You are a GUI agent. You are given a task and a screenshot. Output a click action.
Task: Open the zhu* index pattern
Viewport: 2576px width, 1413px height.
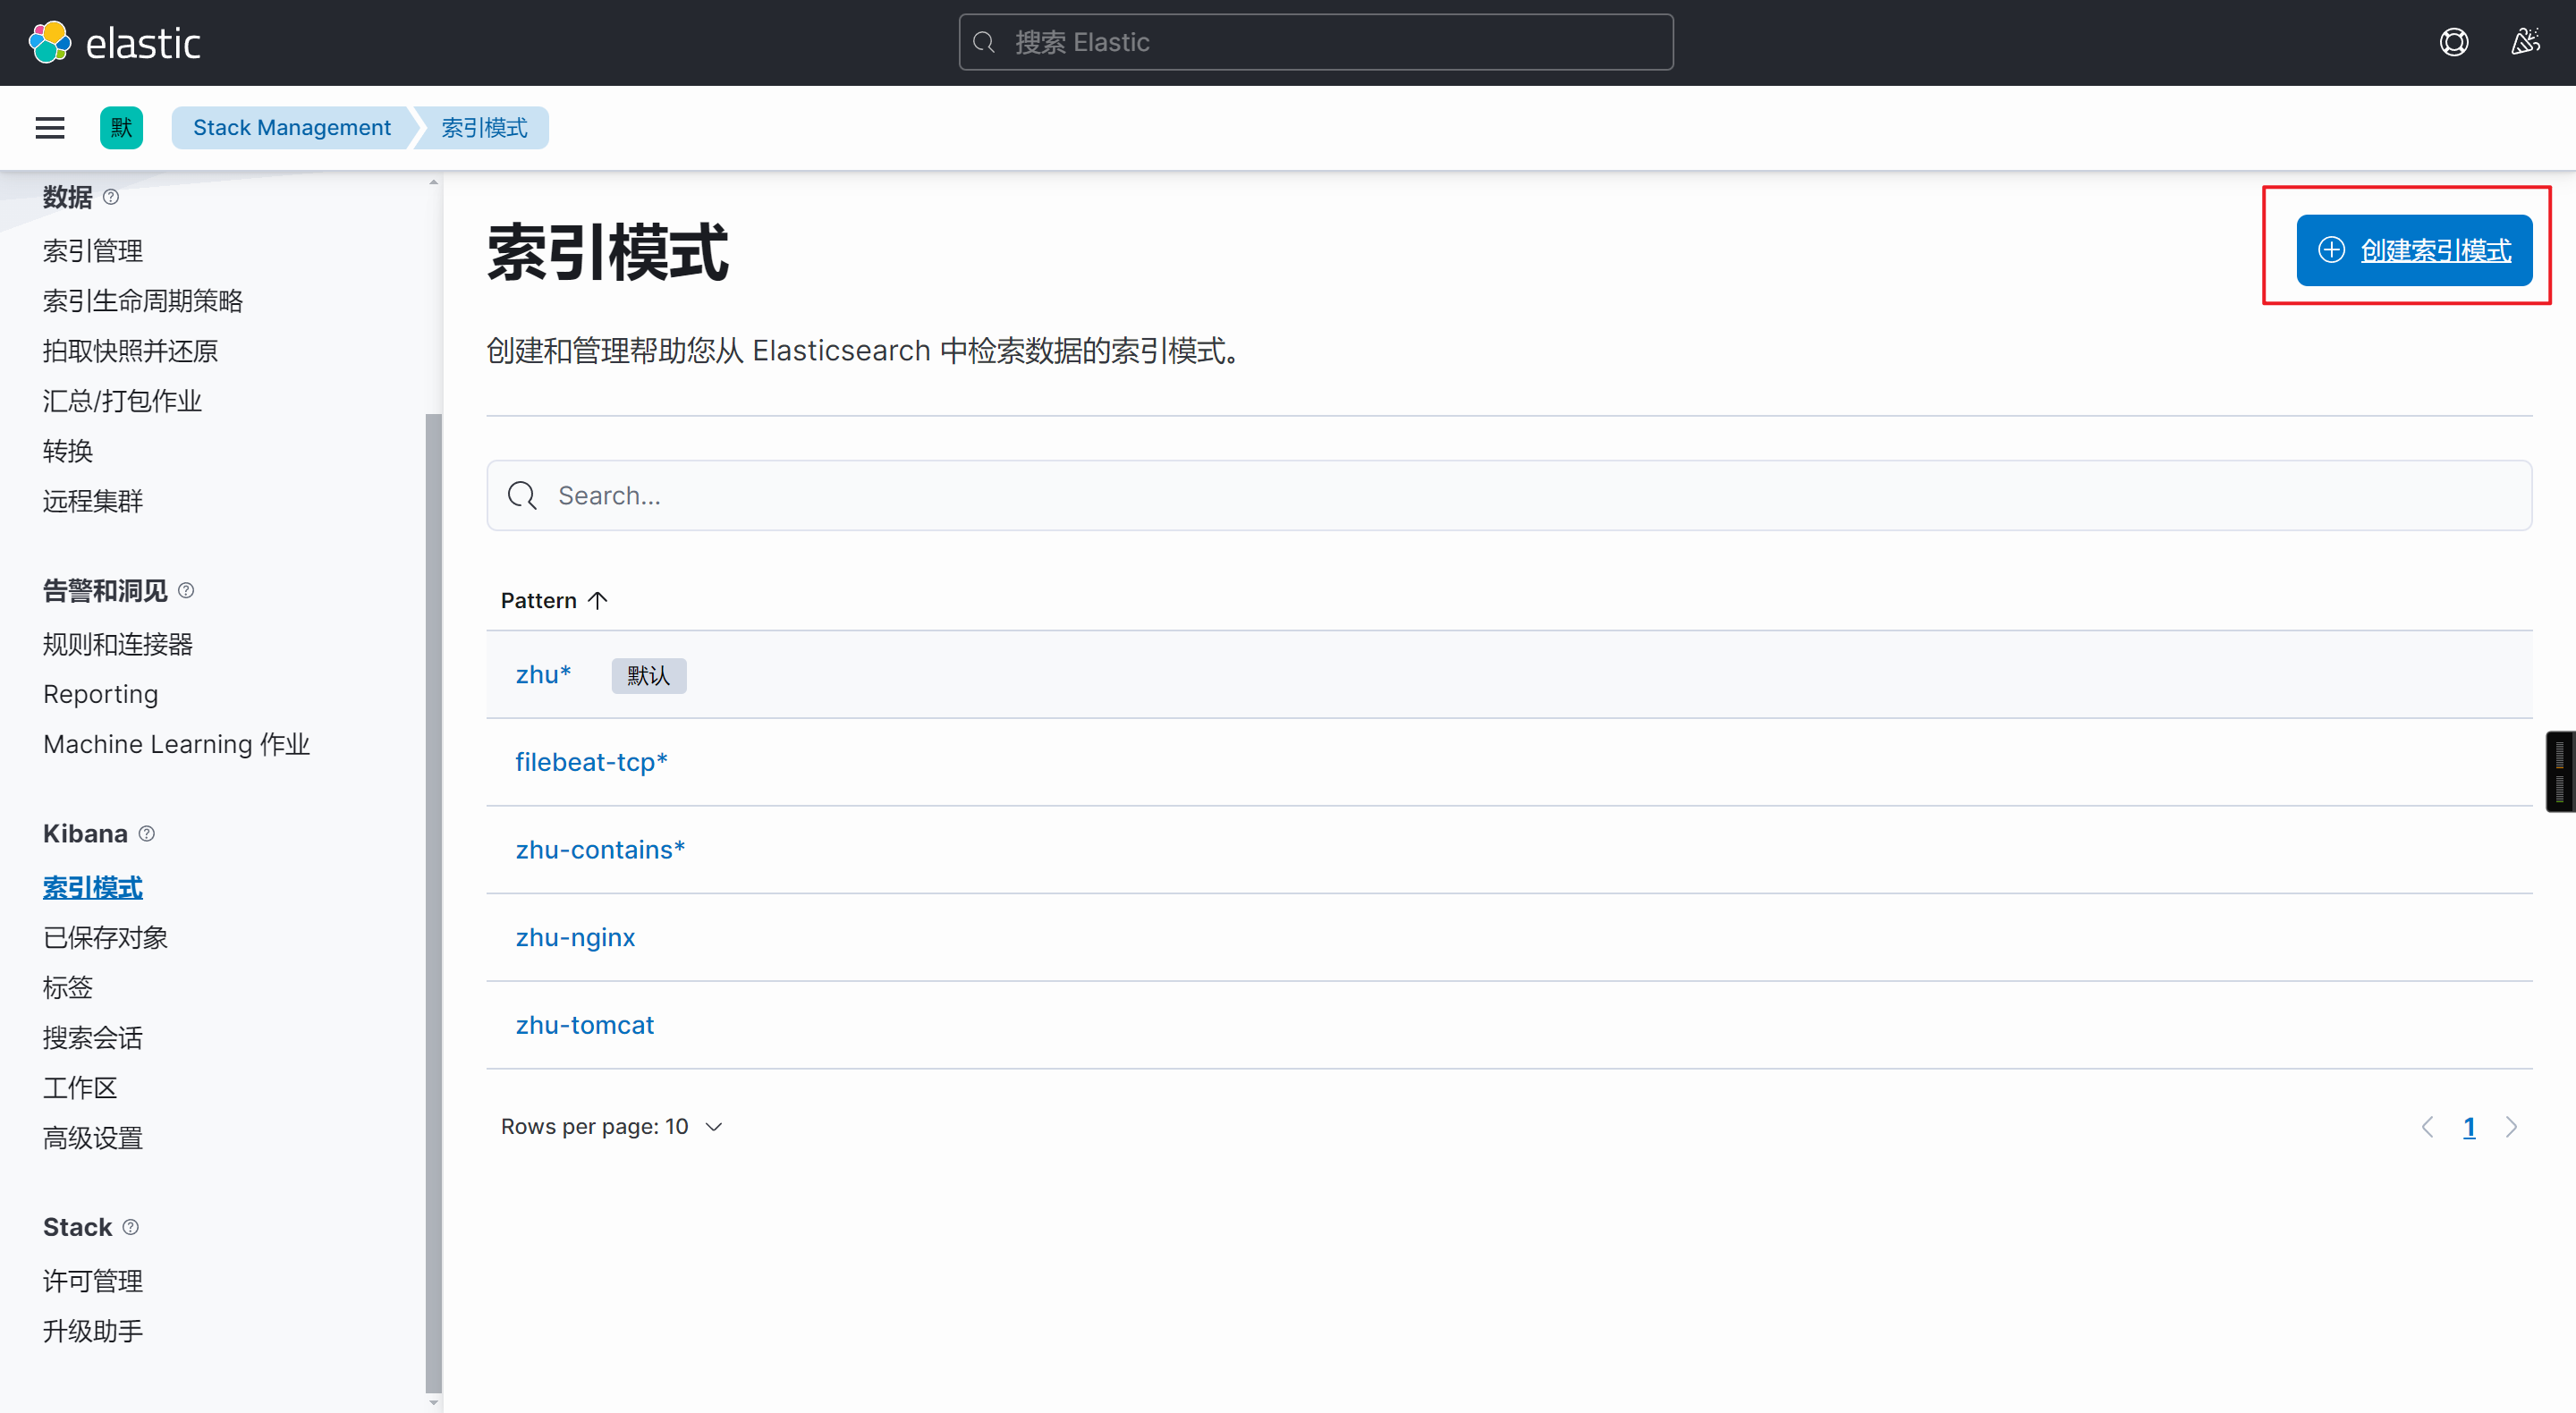(543, 675)
